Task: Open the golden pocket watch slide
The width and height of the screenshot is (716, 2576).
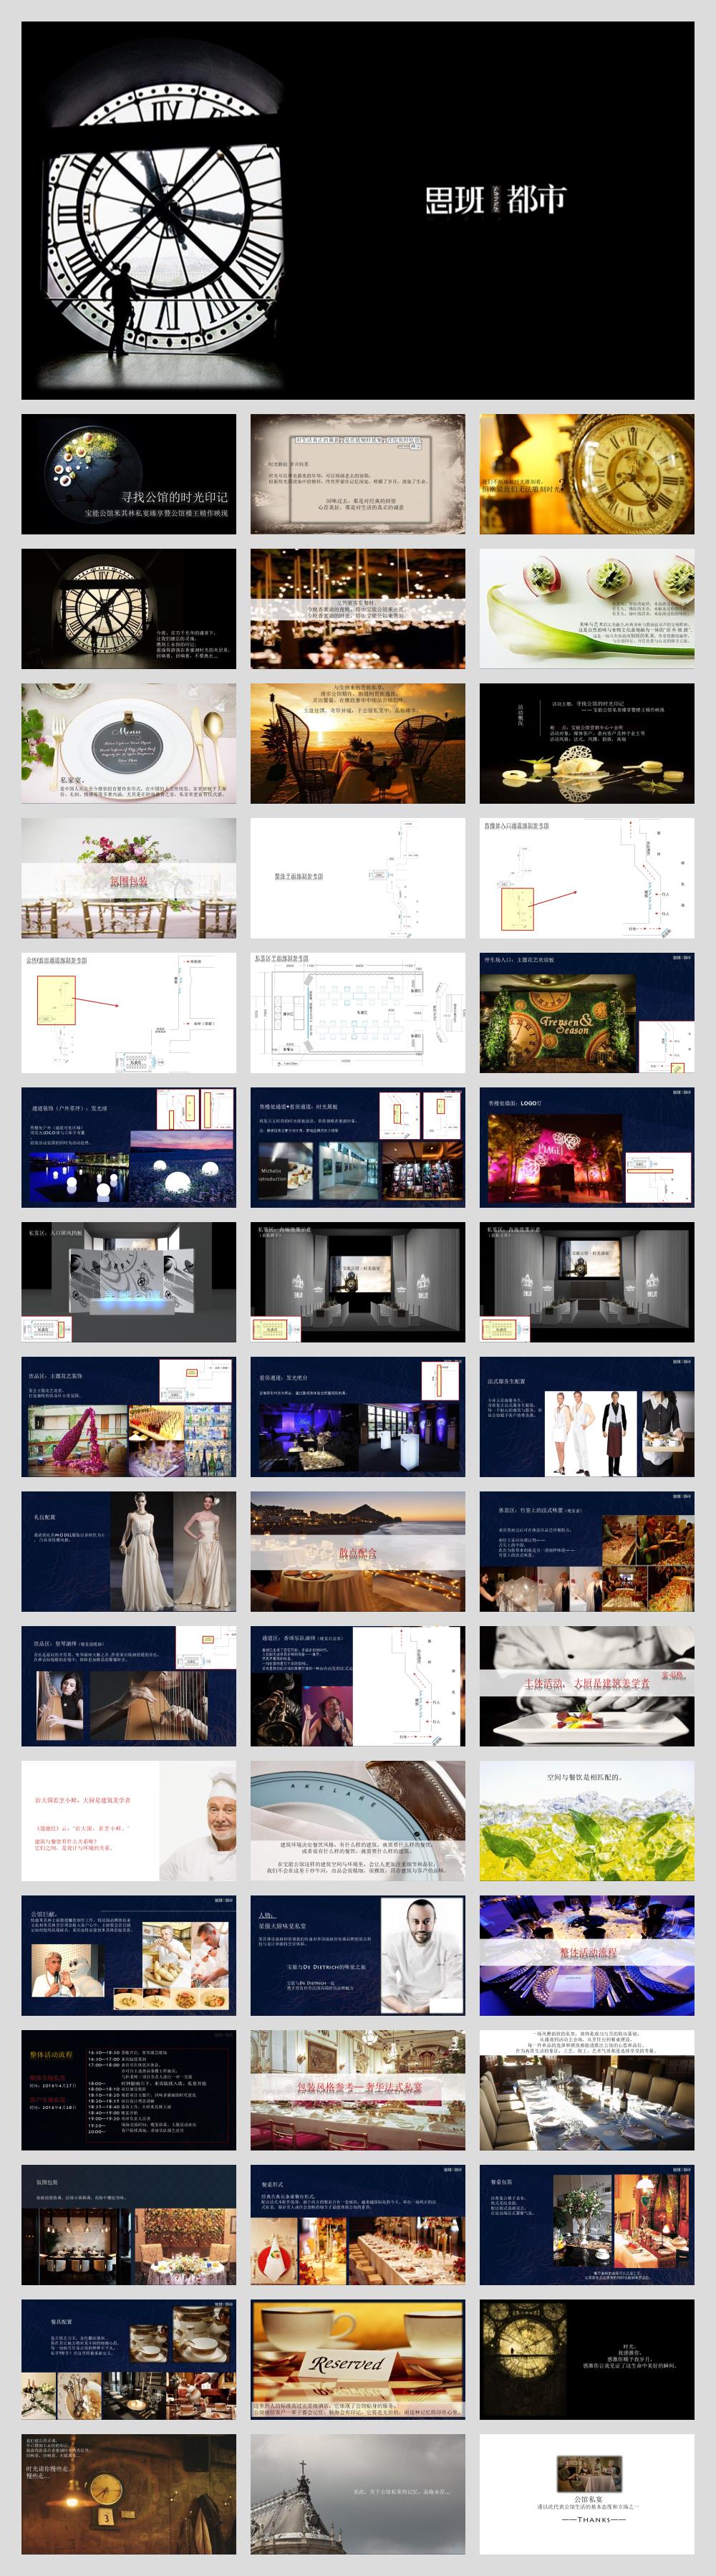Action: (586, 474)
